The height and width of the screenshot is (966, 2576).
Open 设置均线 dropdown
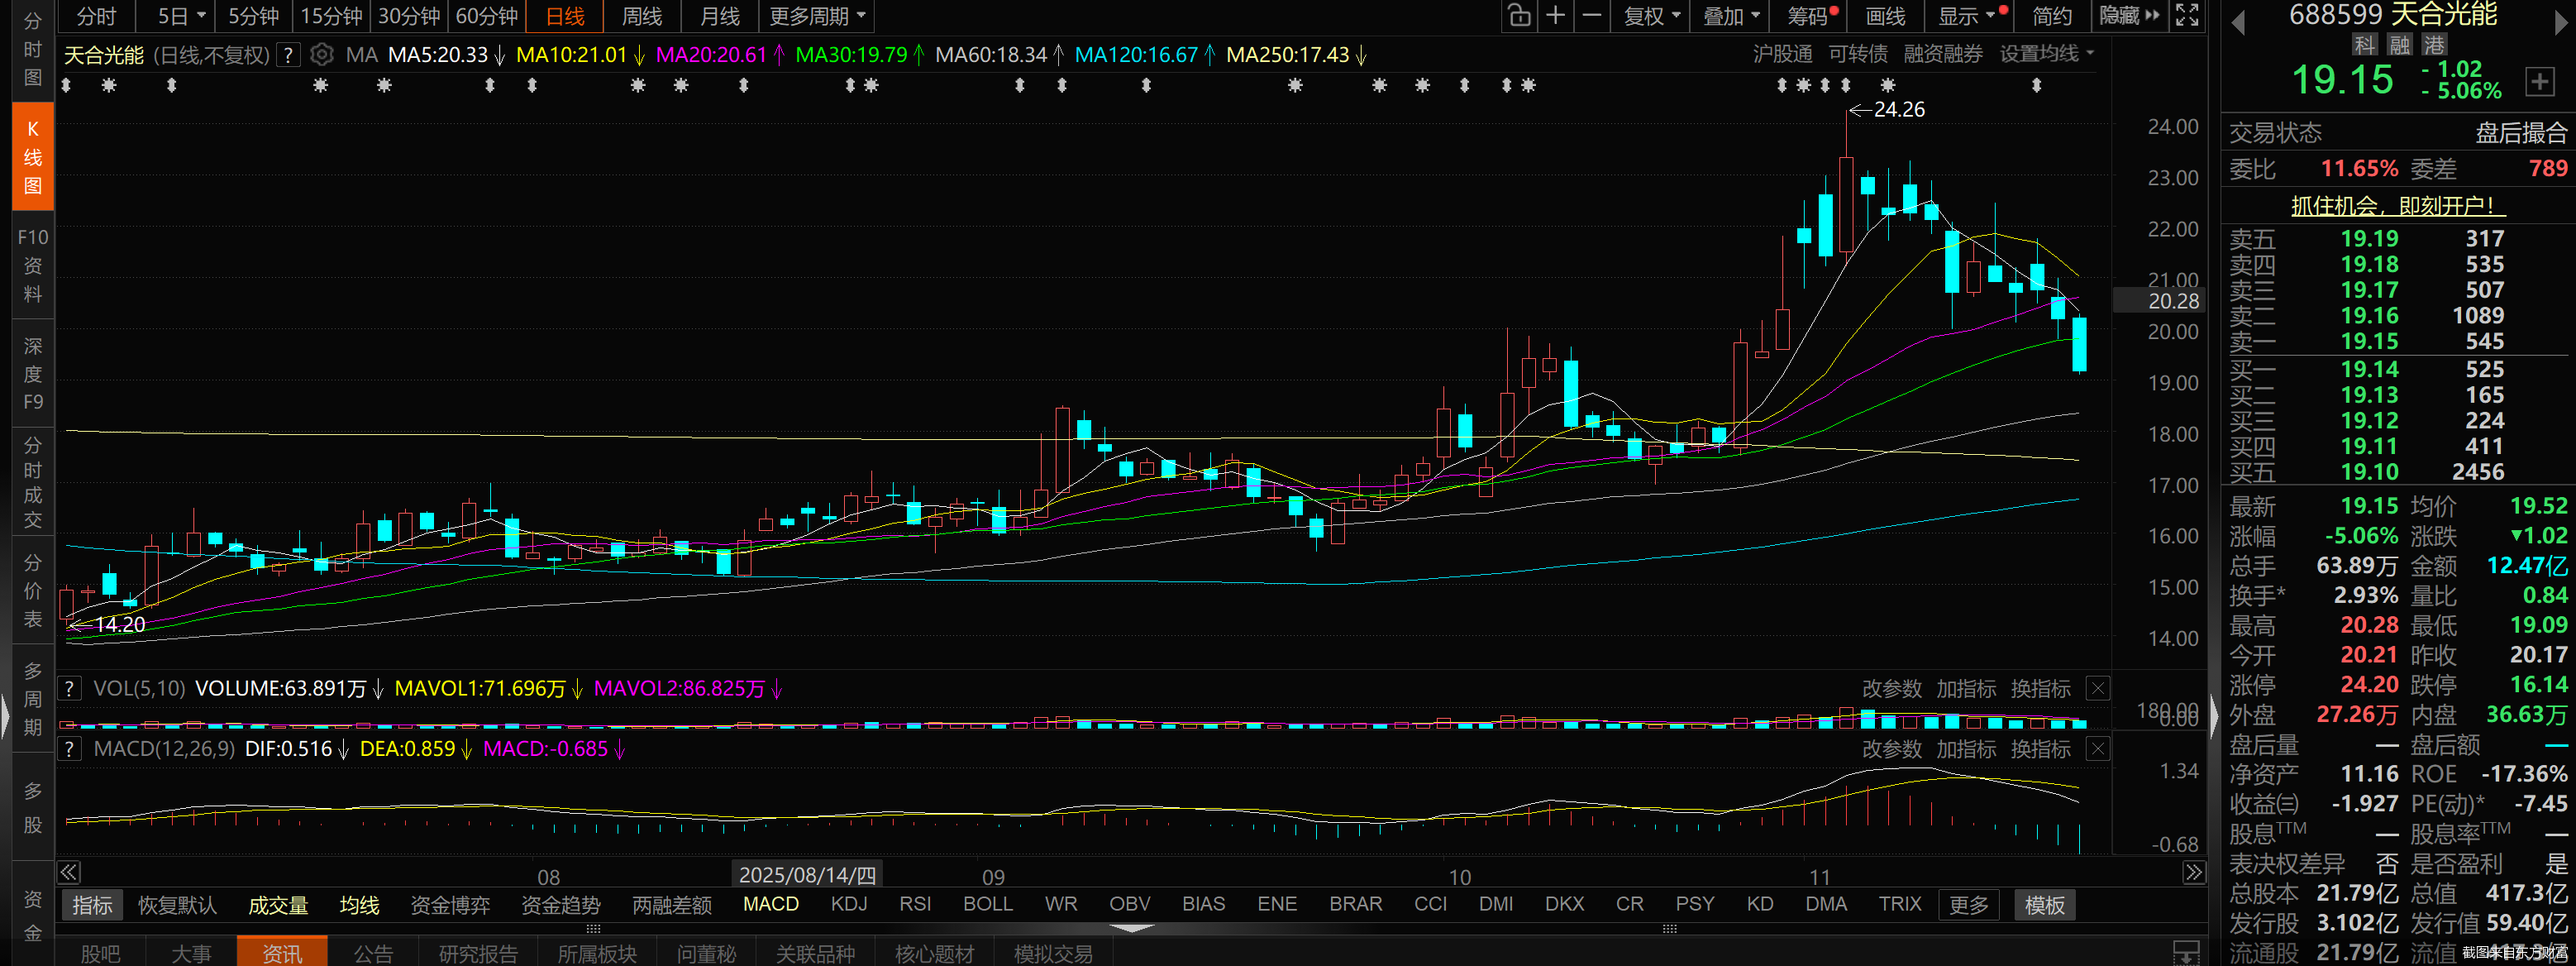click(2046, 54)
